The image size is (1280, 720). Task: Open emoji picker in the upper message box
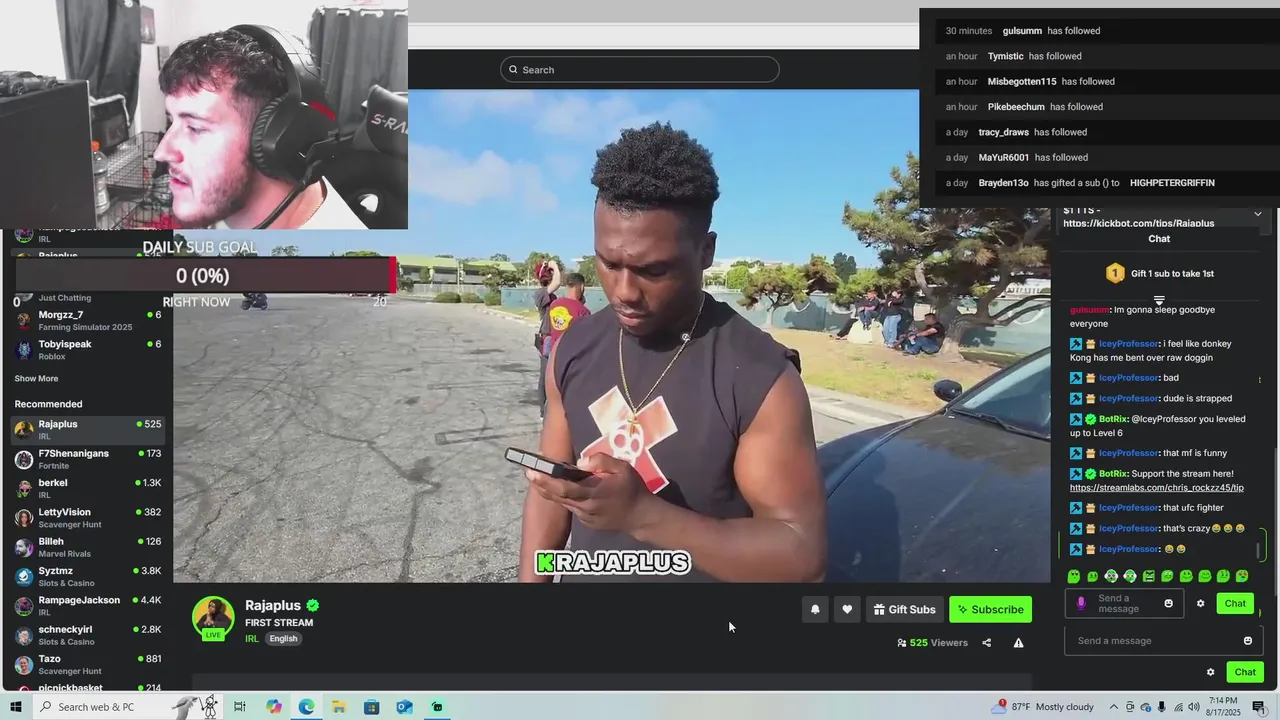(x=1168, y=603)
